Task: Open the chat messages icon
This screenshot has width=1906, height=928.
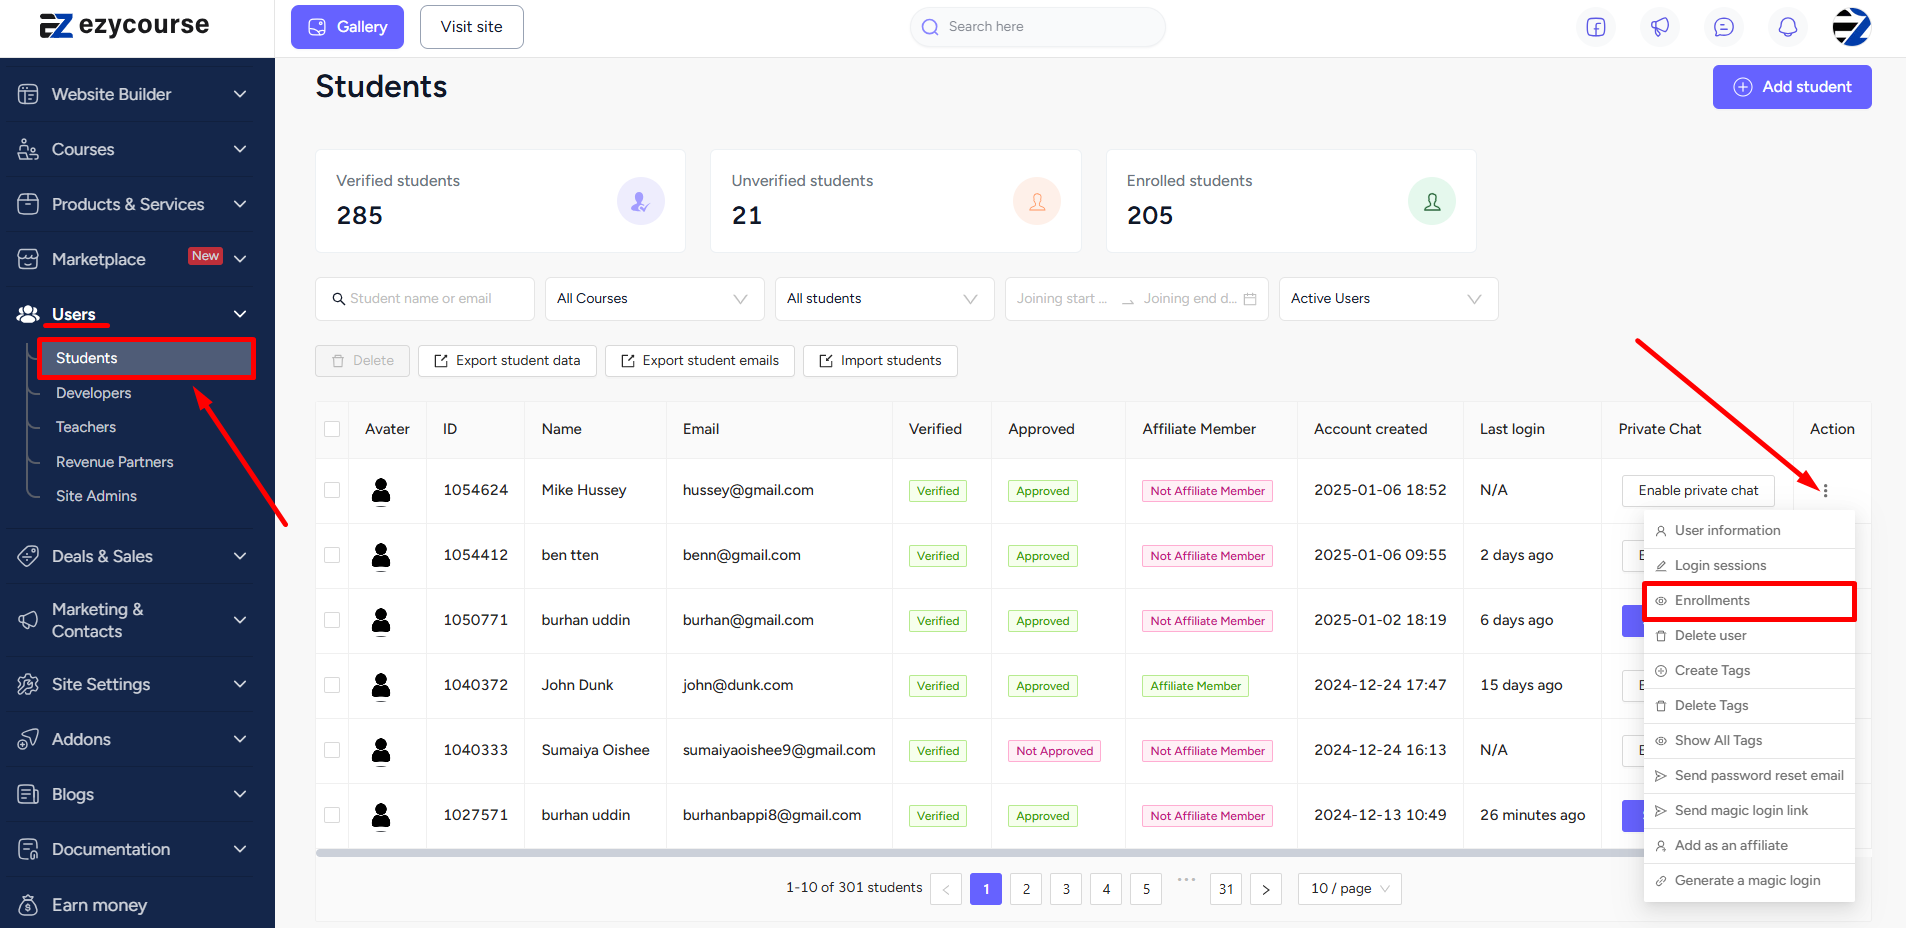Action: tap(1724, 27)
